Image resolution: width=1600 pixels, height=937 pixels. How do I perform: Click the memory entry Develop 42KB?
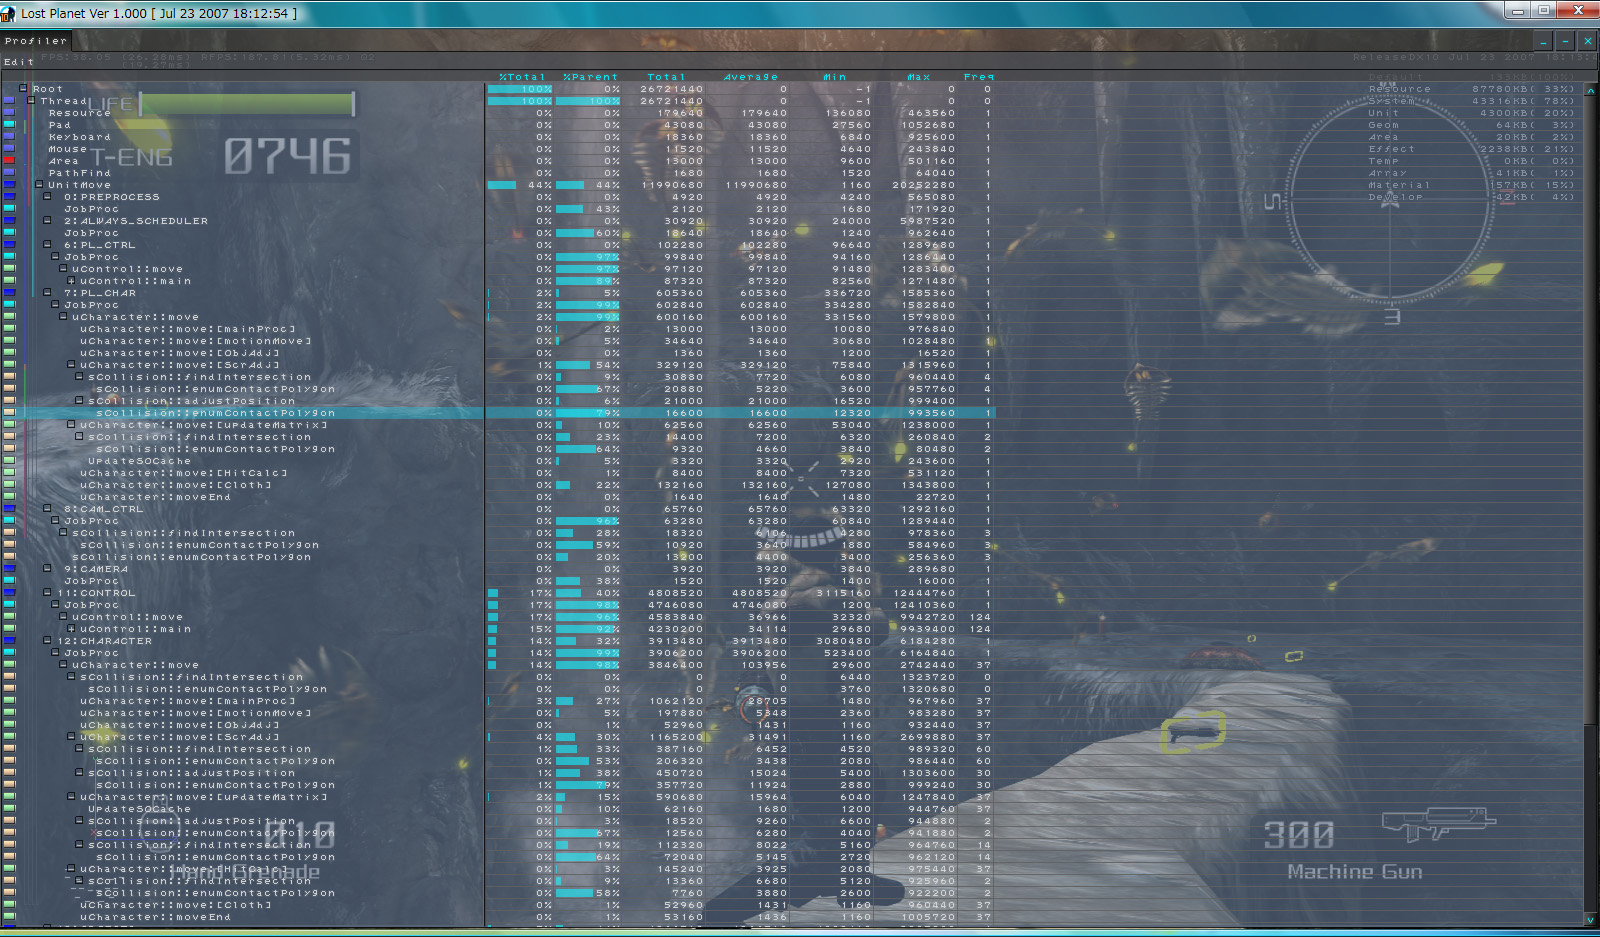point(1472,197)
